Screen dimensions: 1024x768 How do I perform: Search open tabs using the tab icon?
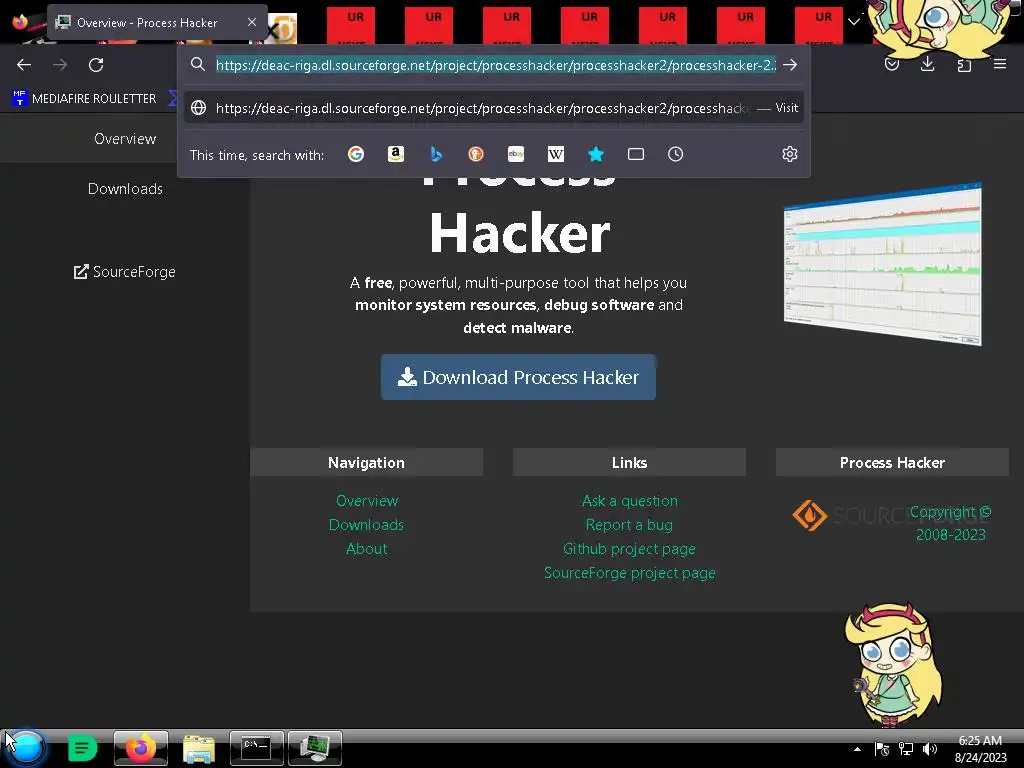pyautogui.click(x=636, y=154)
